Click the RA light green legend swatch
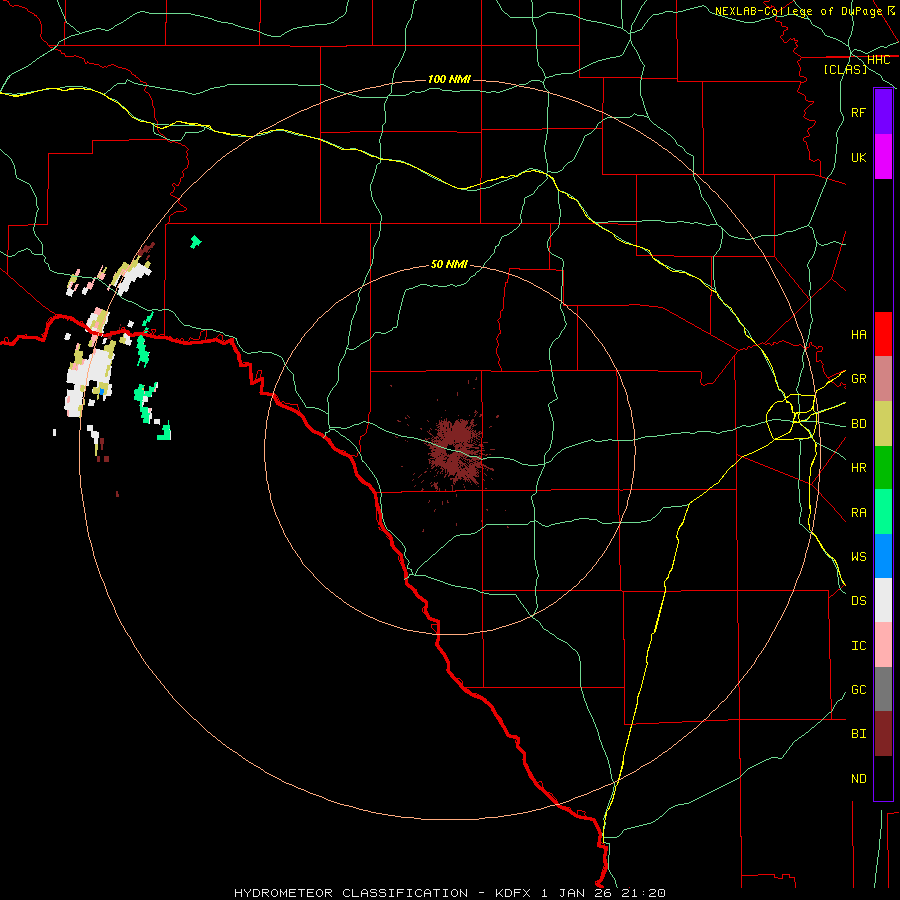The width and height of the screenshot is (900, 900). [x=883, y=512]
